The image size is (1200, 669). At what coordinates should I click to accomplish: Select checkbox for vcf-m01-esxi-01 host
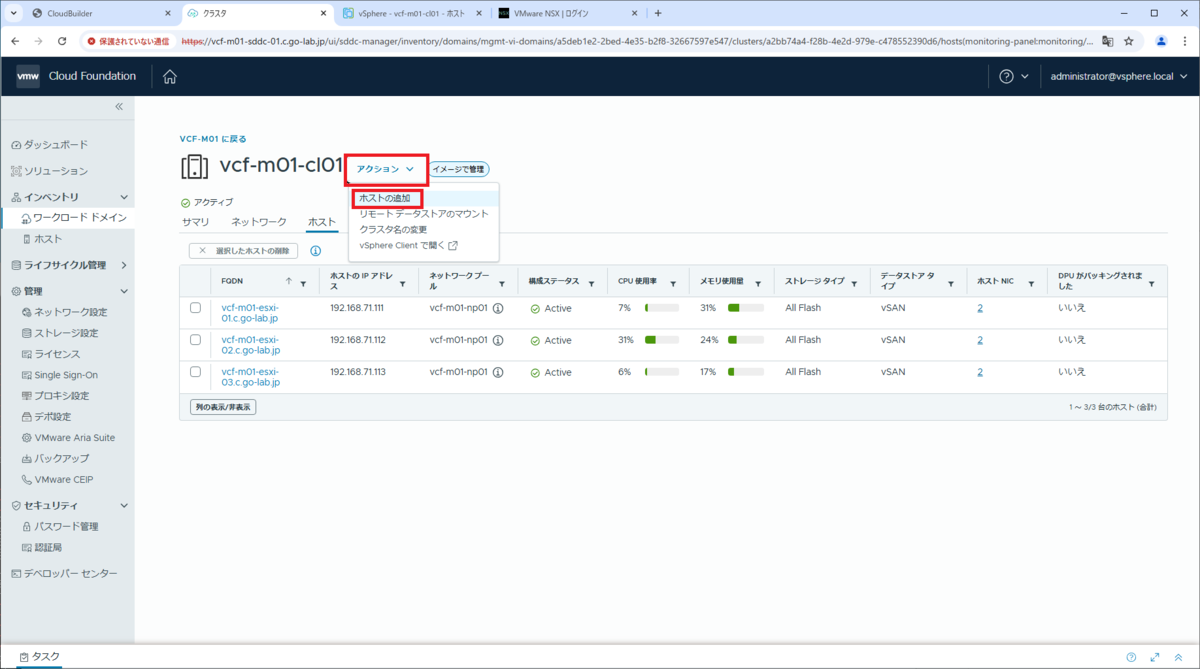[196, 308]
